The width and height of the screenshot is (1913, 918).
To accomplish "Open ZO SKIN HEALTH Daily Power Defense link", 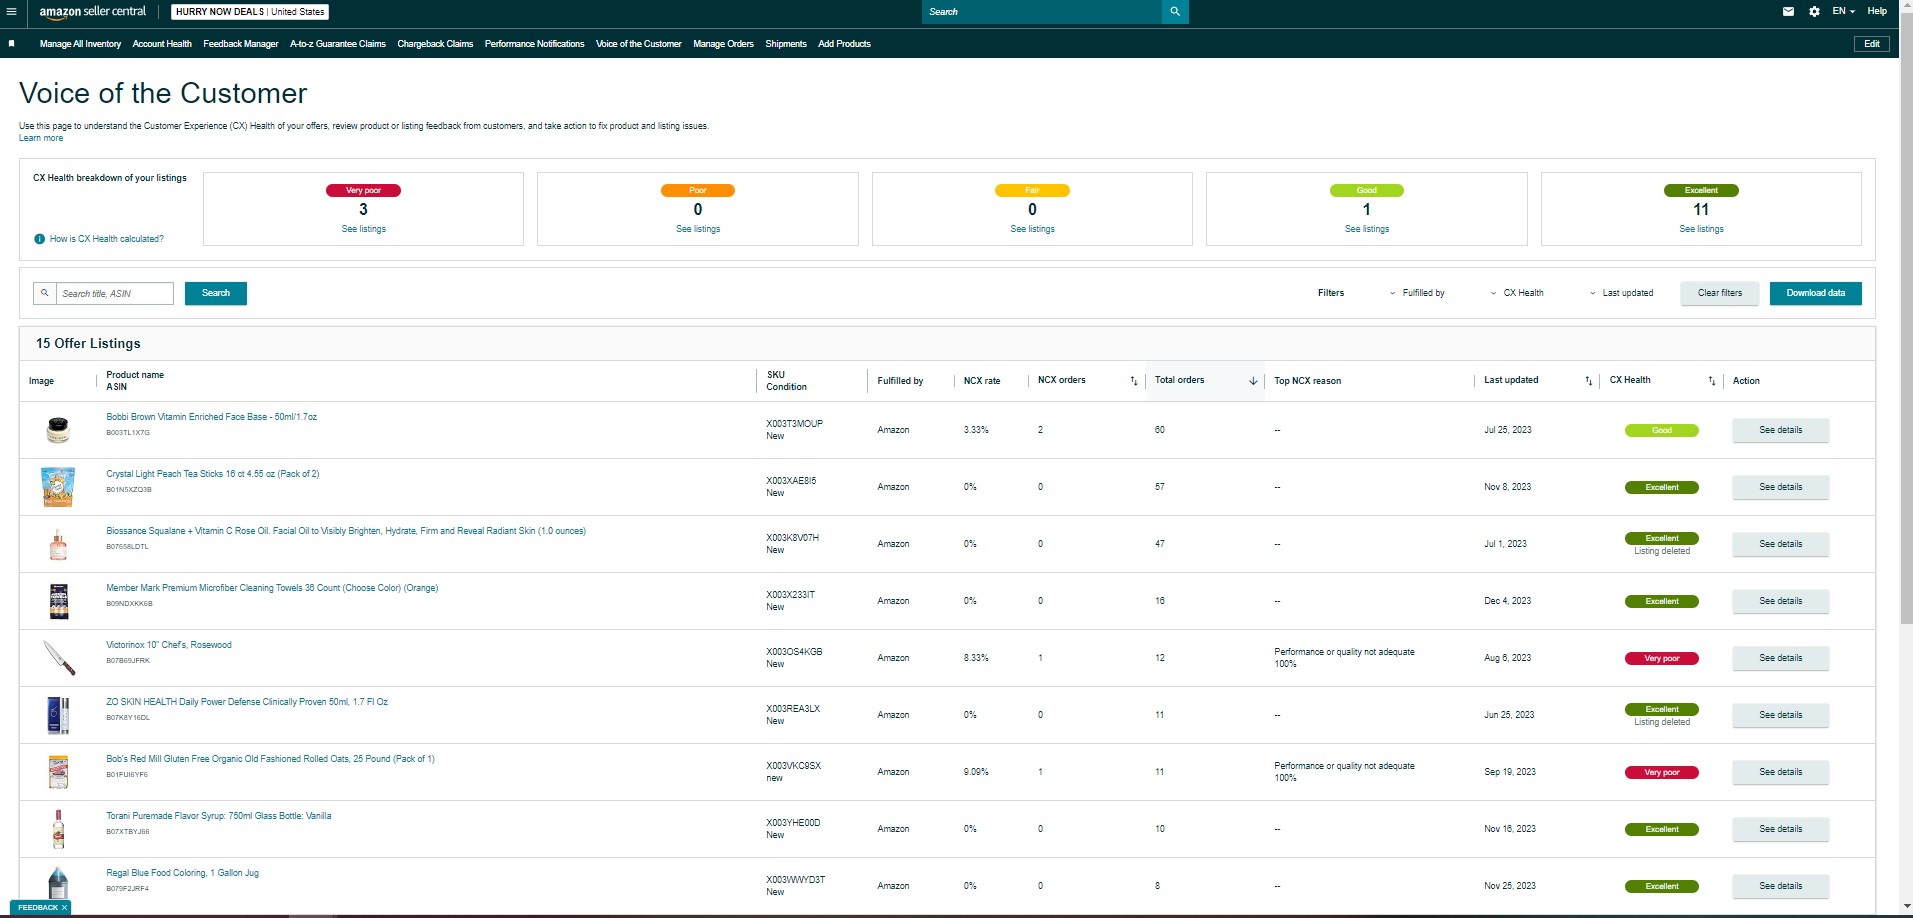I will 247,702.
